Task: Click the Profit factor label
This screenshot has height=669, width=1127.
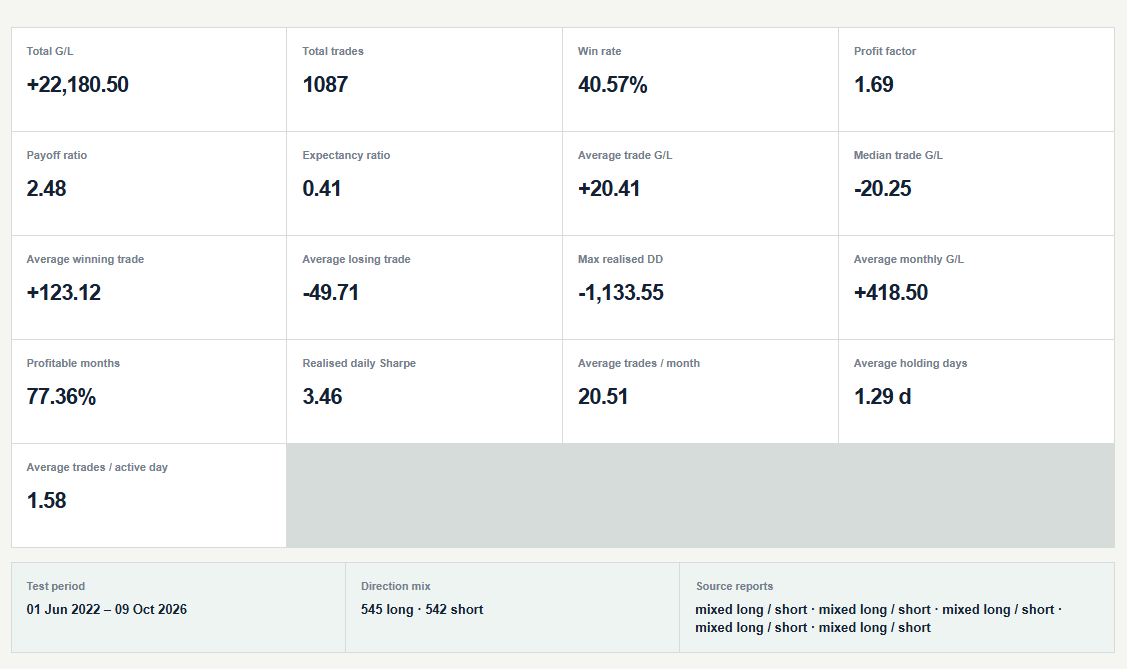Action: click(x=885, y=51)
